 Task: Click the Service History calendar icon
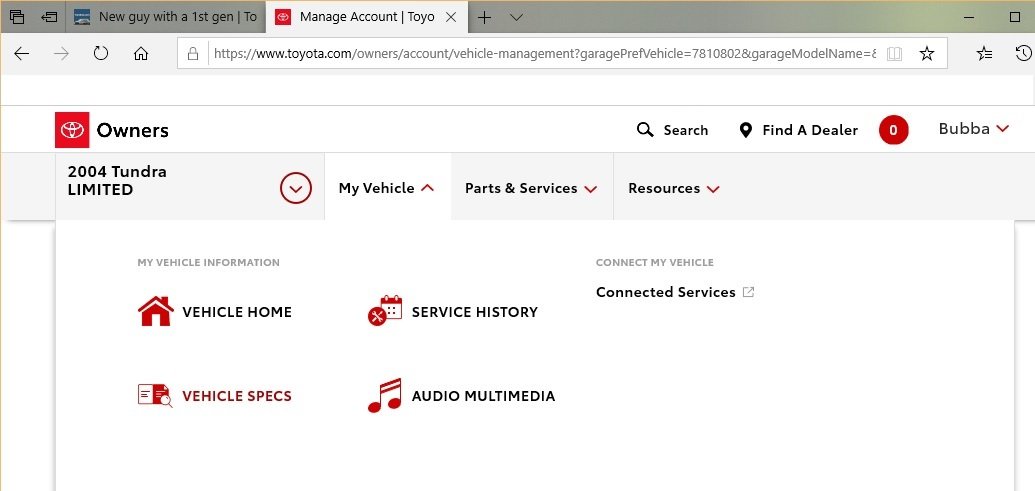coord(385,310)
